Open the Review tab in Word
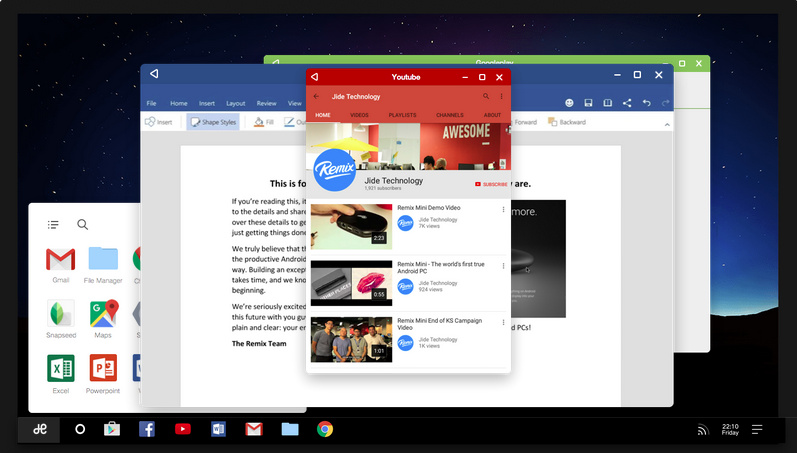The image size is (797, 453). pos(266,103)
